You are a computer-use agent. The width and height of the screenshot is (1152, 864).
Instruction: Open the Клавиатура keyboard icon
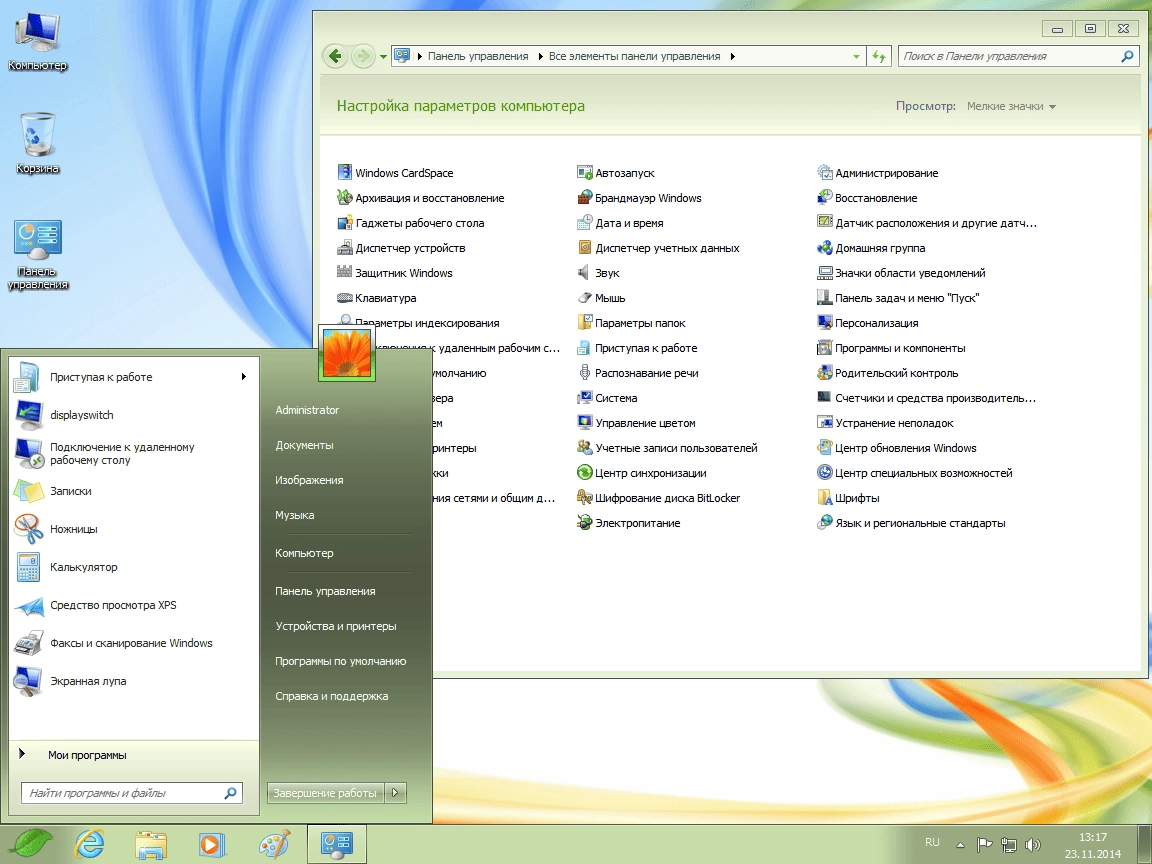pyautogui.click(x=345, y=298)
